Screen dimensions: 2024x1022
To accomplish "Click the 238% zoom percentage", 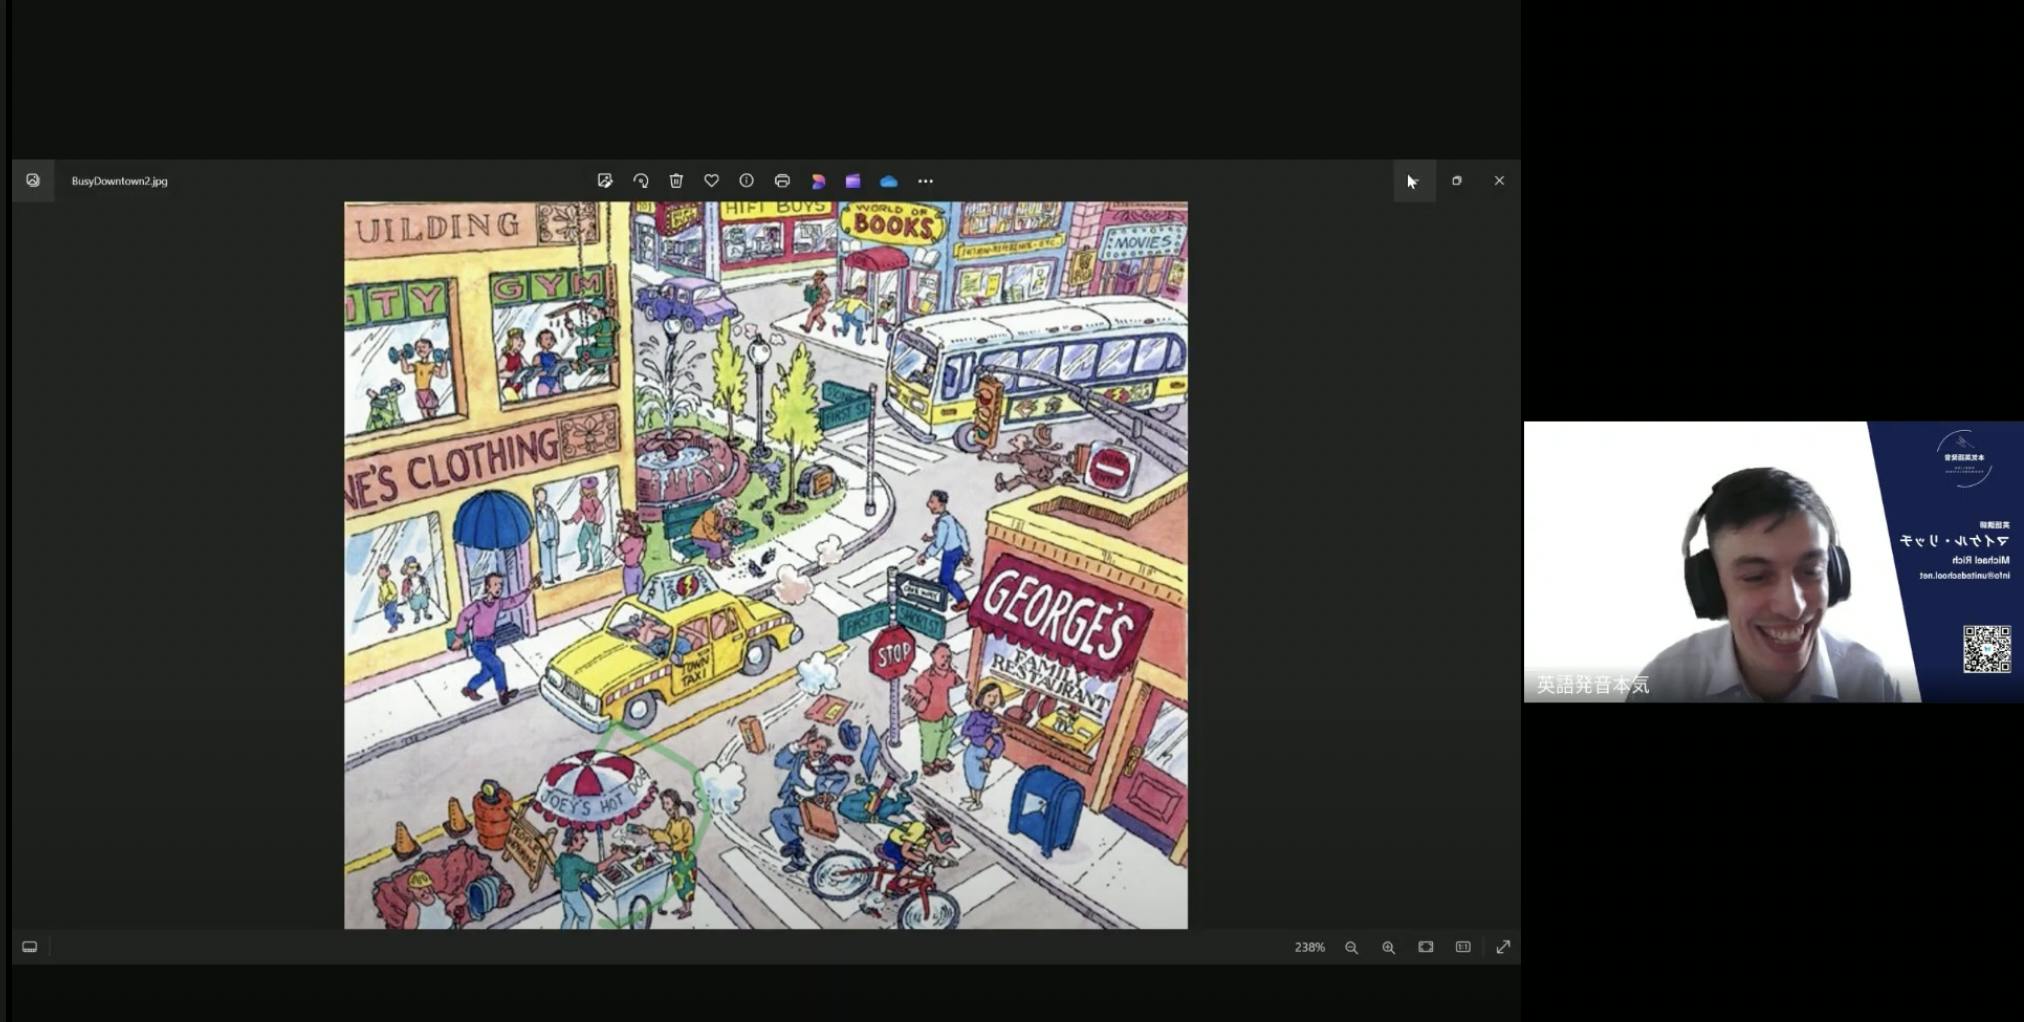I will (x=1309, y=947).
